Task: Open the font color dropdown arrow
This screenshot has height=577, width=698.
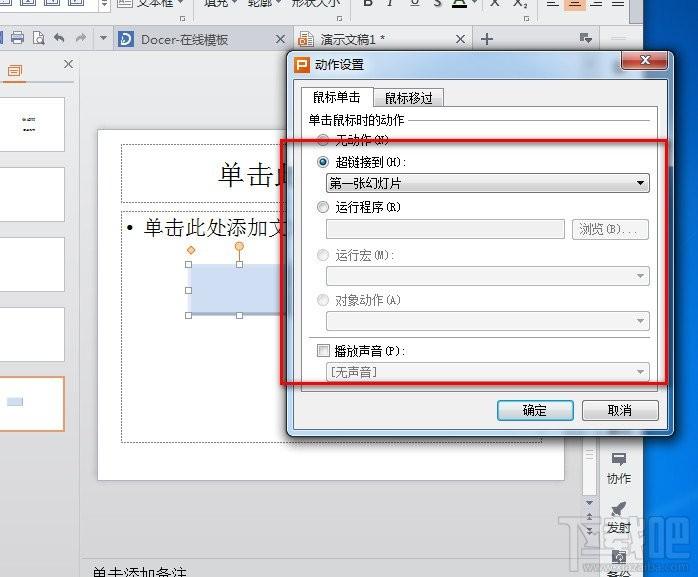Action: point(475,4)
